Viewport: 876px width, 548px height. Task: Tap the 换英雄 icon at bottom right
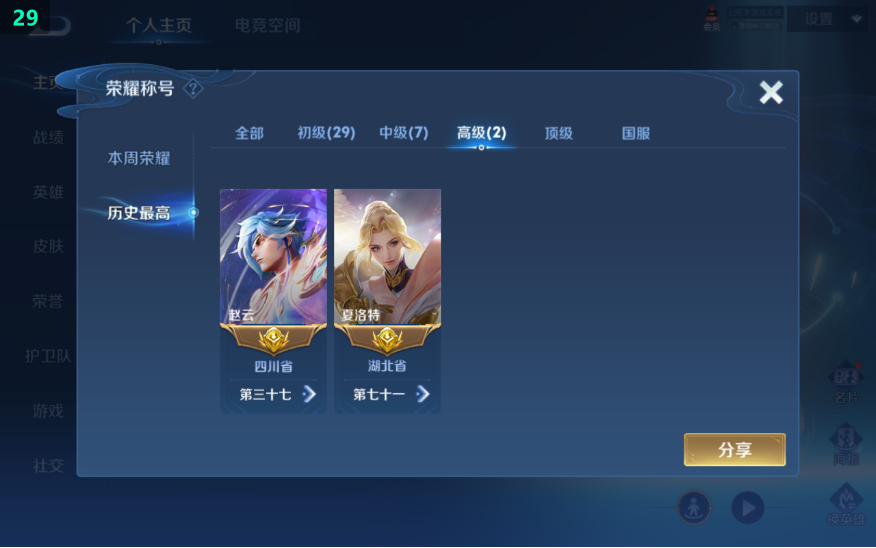coord(846,504)
